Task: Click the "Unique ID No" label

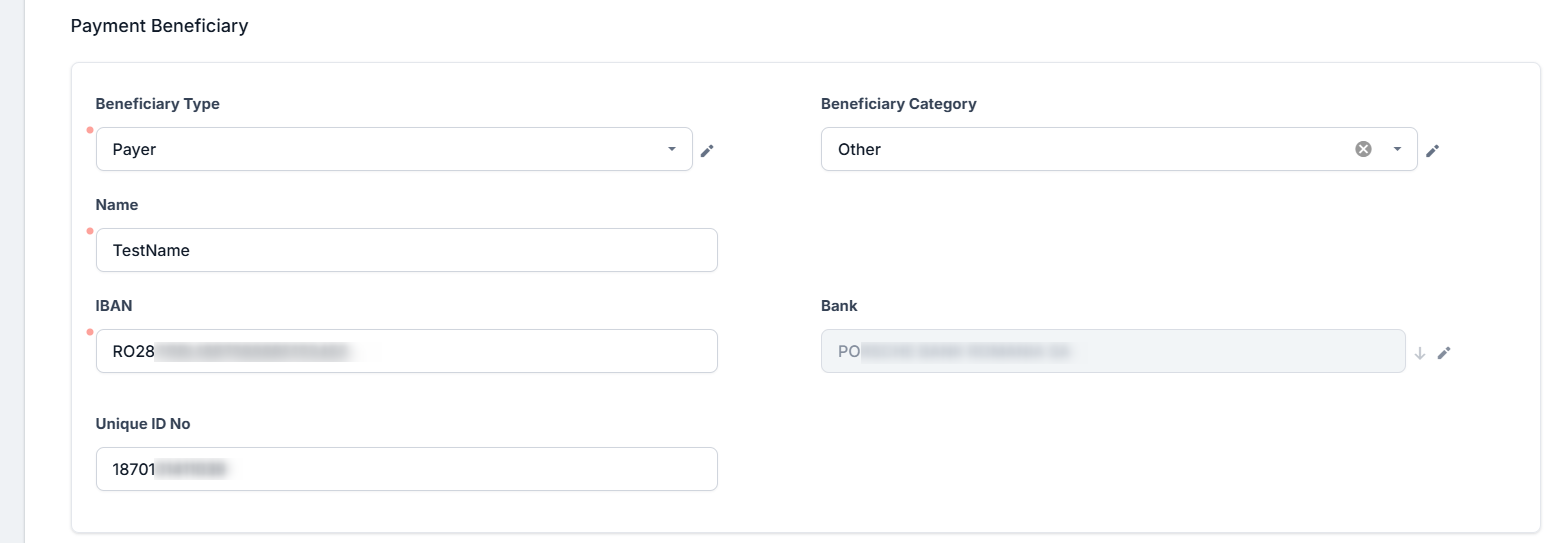Action: tap(143, 424)
